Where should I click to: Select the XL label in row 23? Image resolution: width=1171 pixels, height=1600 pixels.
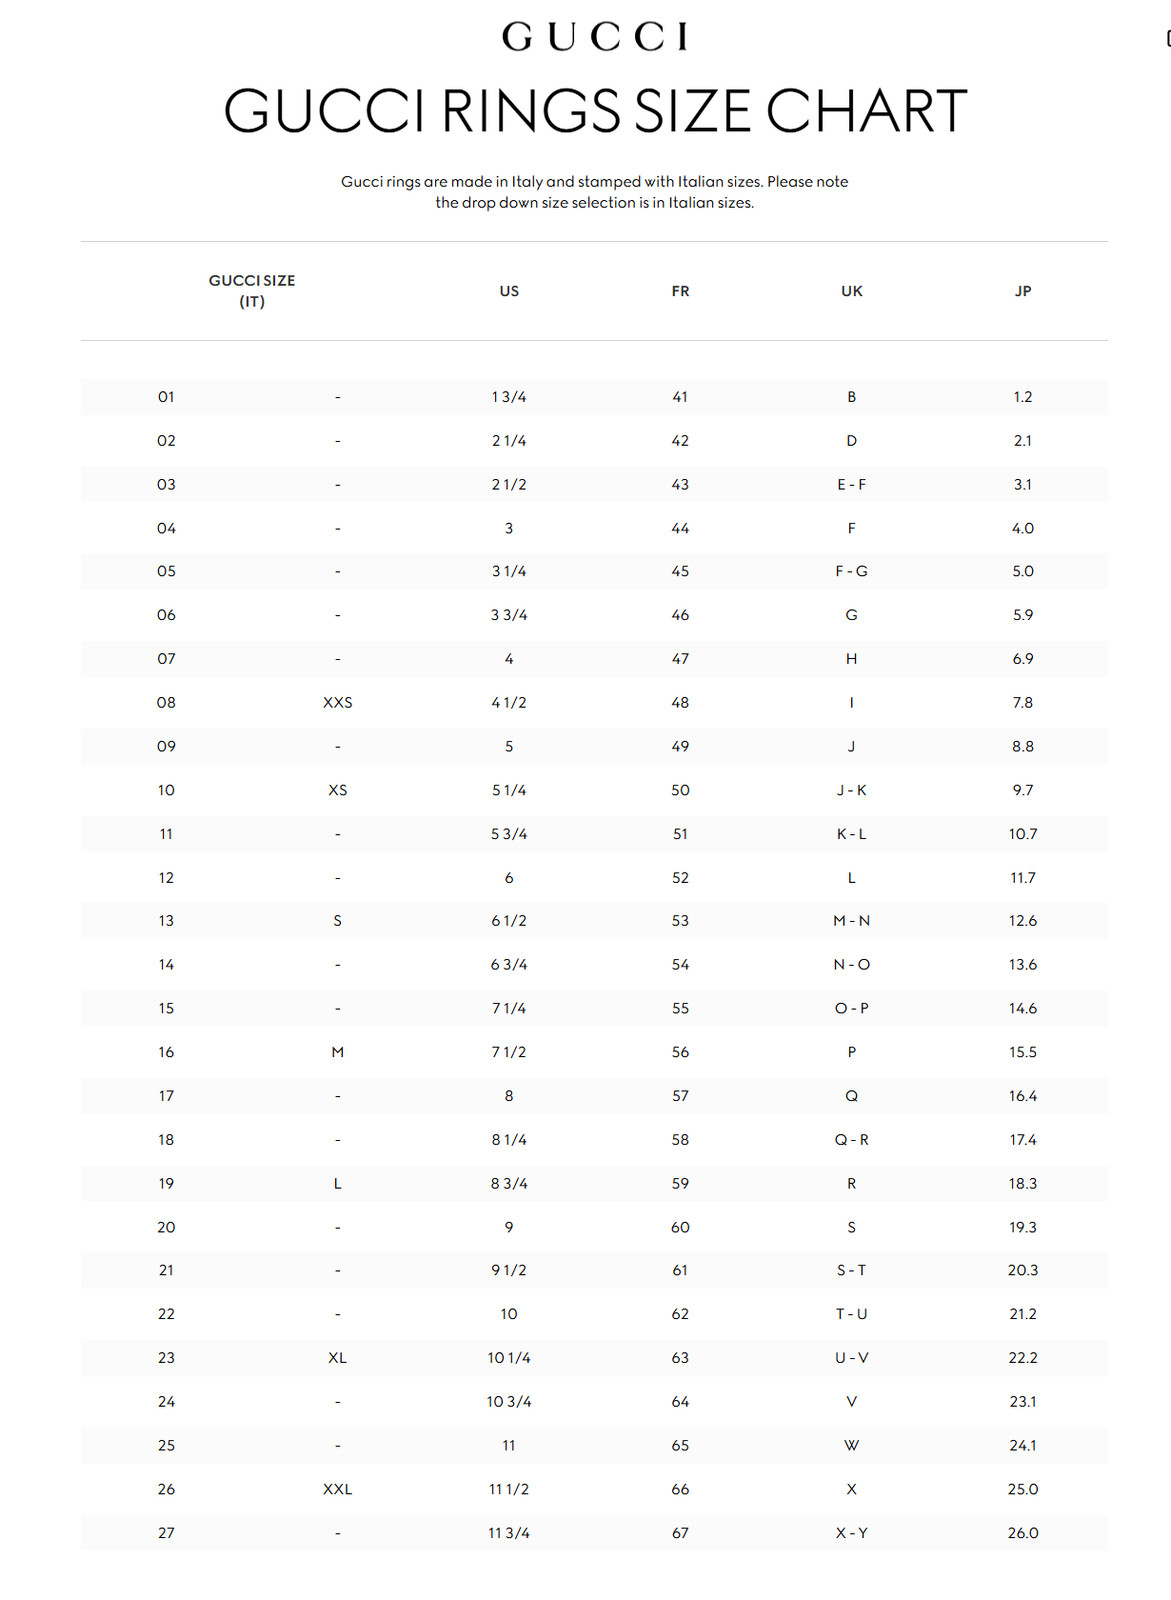(x=337, y=1358)
